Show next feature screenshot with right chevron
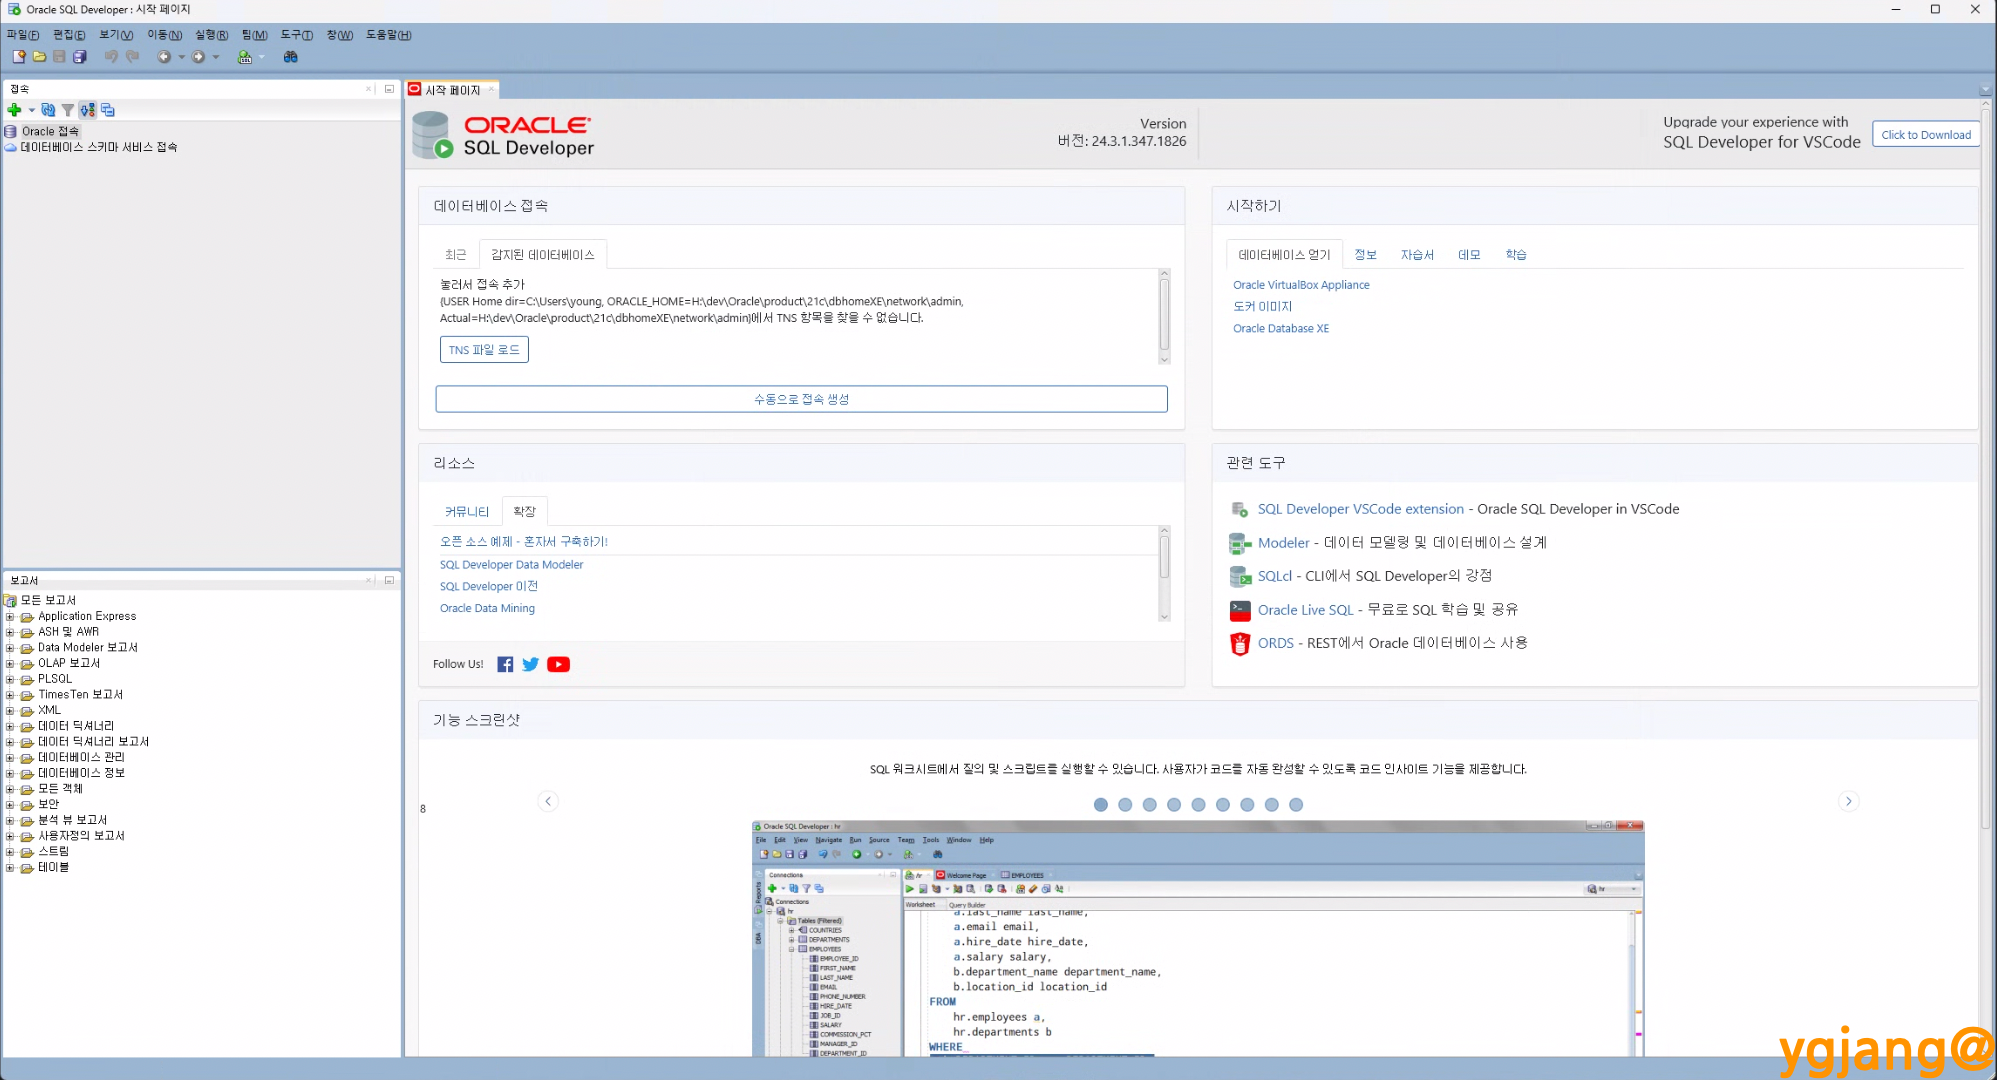Image resolution: width=1997 pixels, height=1080 pixels. click(x=1848, y=802)
